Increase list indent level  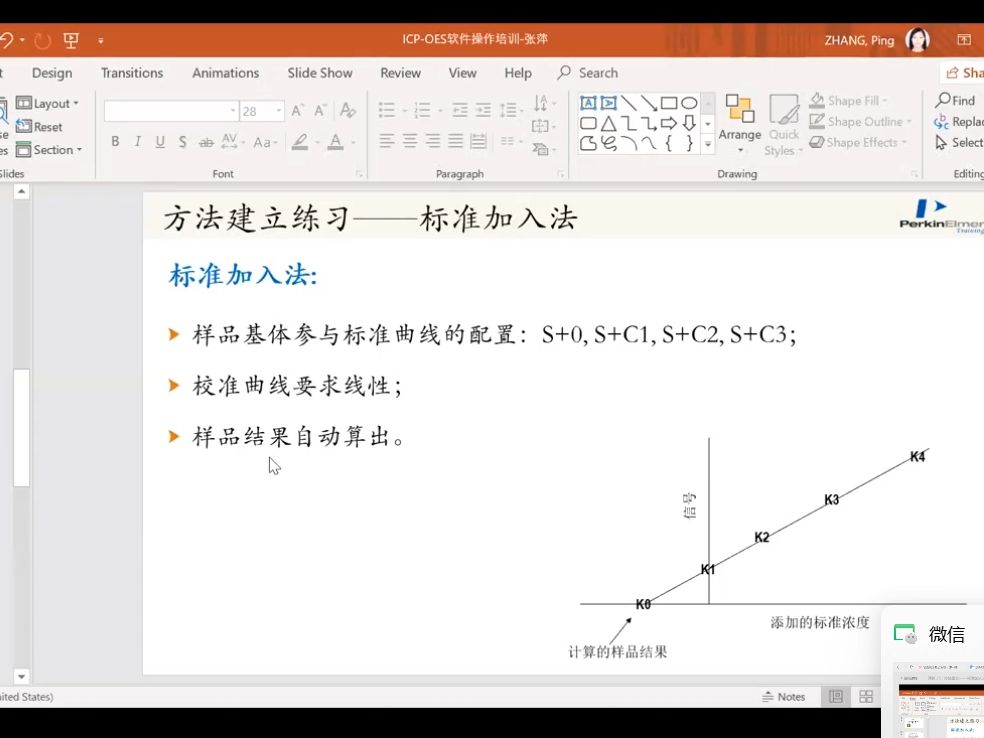click(x=483, y=111)
